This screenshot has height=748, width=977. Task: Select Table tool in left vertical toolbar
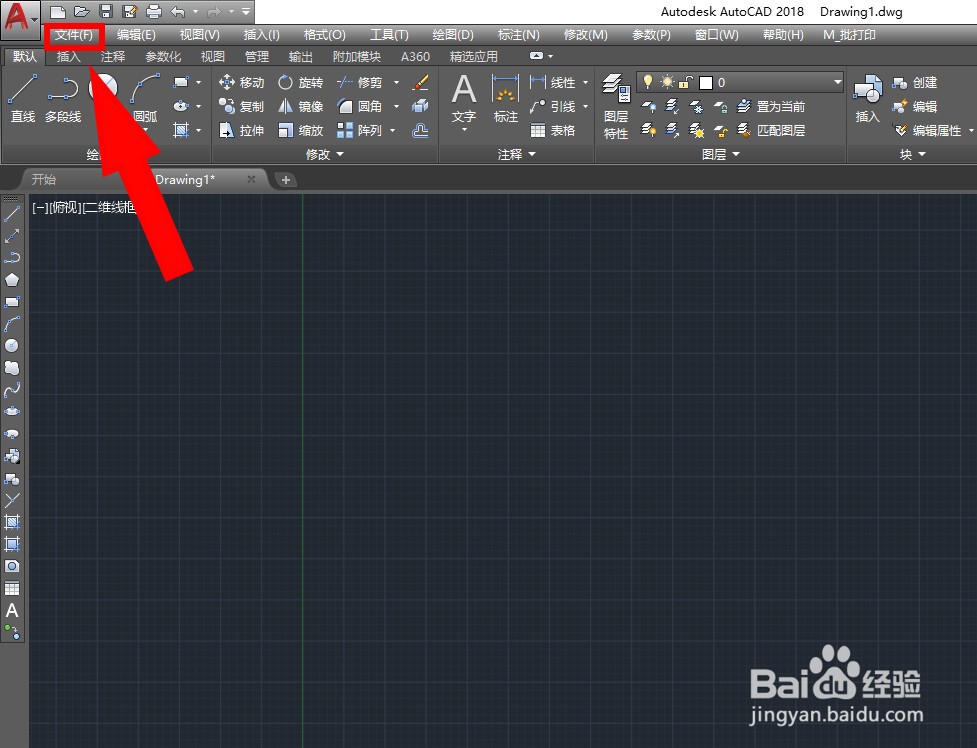[x=12, y=588]
